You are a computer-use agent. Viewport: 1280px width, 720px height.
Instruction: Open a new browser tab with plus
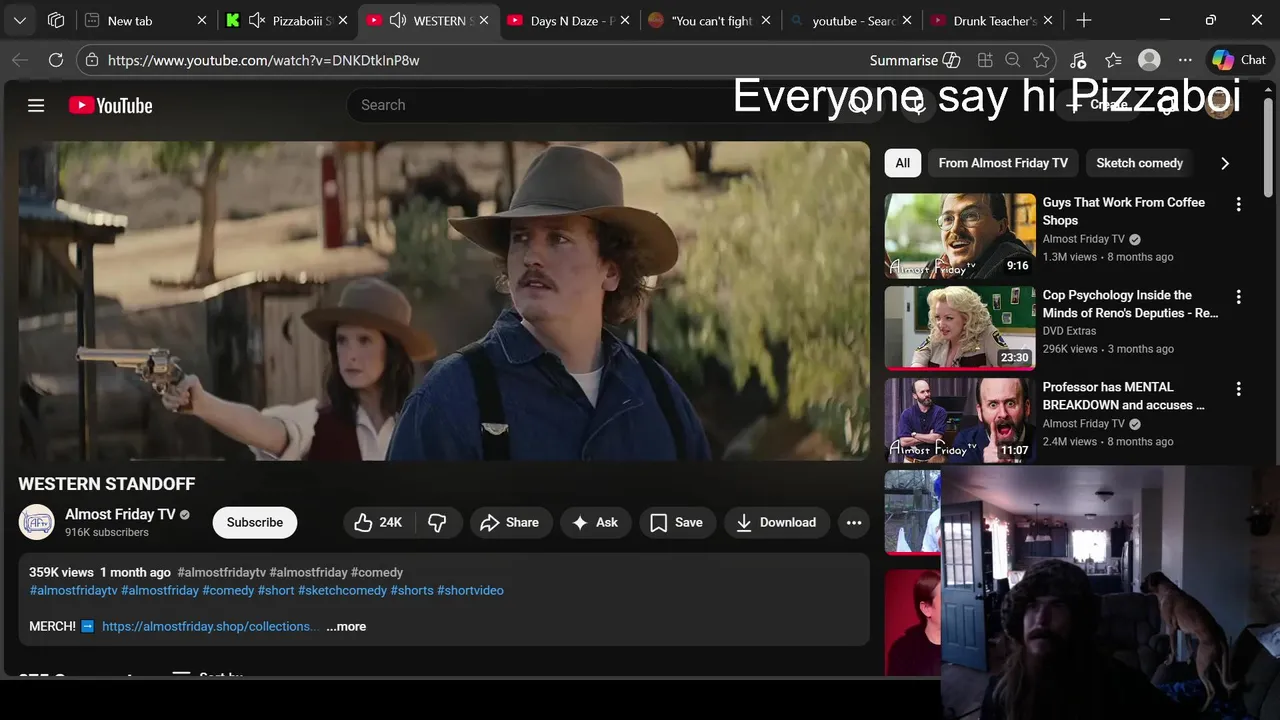point(1084,20)
